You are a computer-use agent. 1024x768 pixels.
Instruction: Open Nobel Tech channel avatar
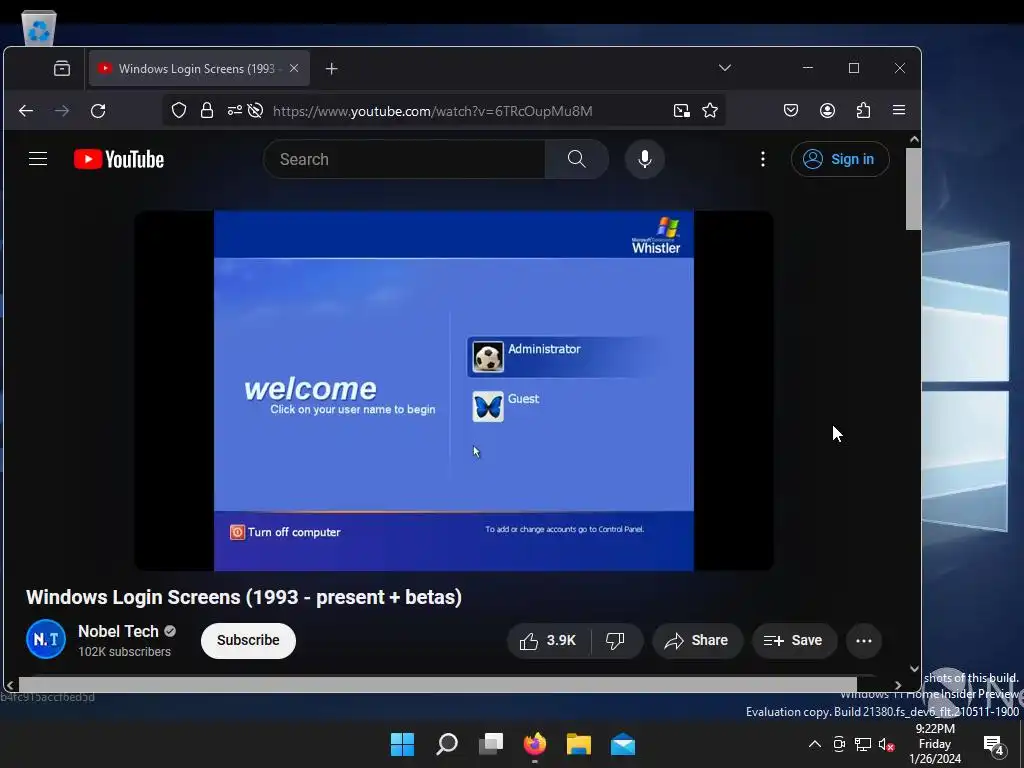pyautogui.click(x=46, y=639)
